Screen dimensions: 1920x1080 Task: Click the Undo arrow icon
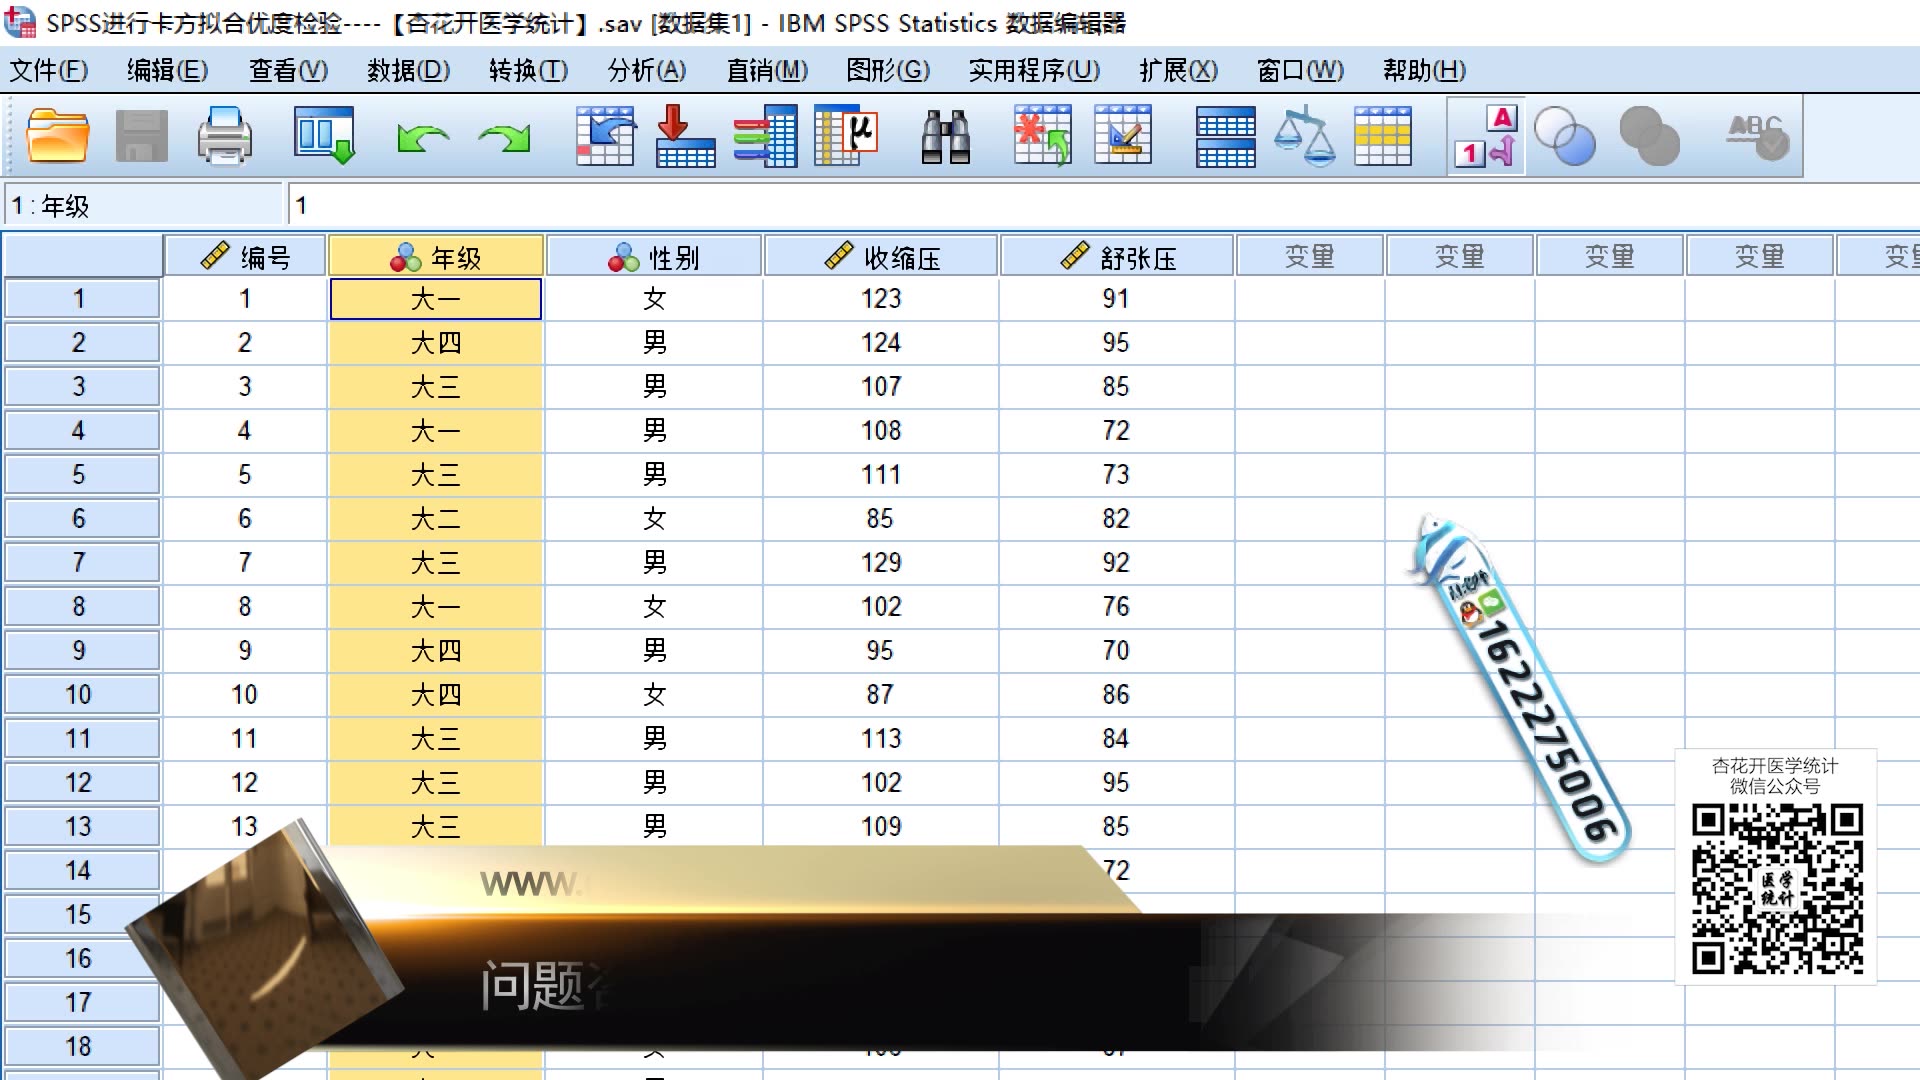click(422, 137)
